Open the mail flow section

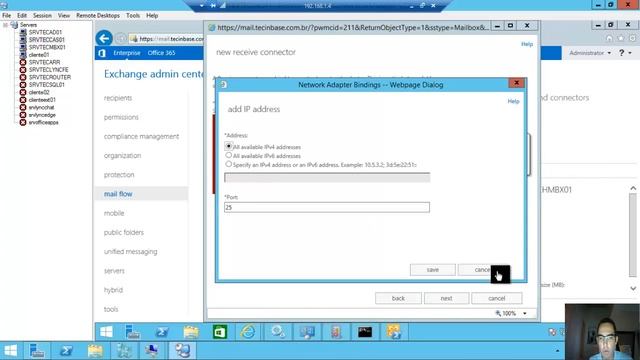click(x=118, y=194)
